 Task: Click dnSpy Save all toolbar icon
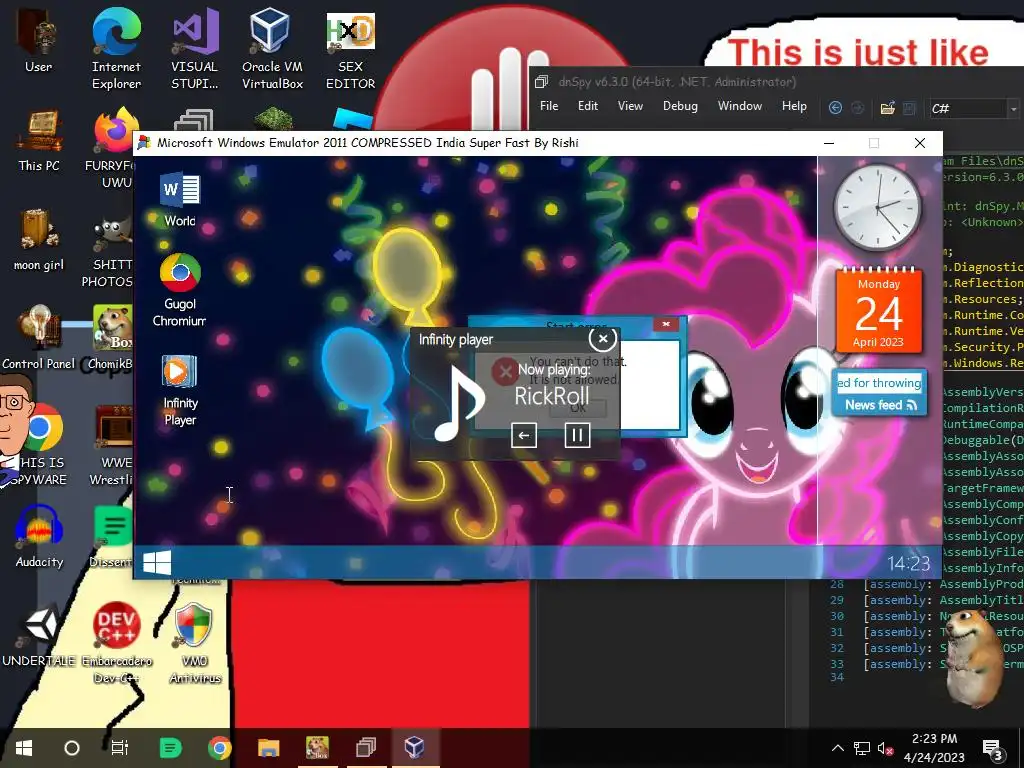909,108
